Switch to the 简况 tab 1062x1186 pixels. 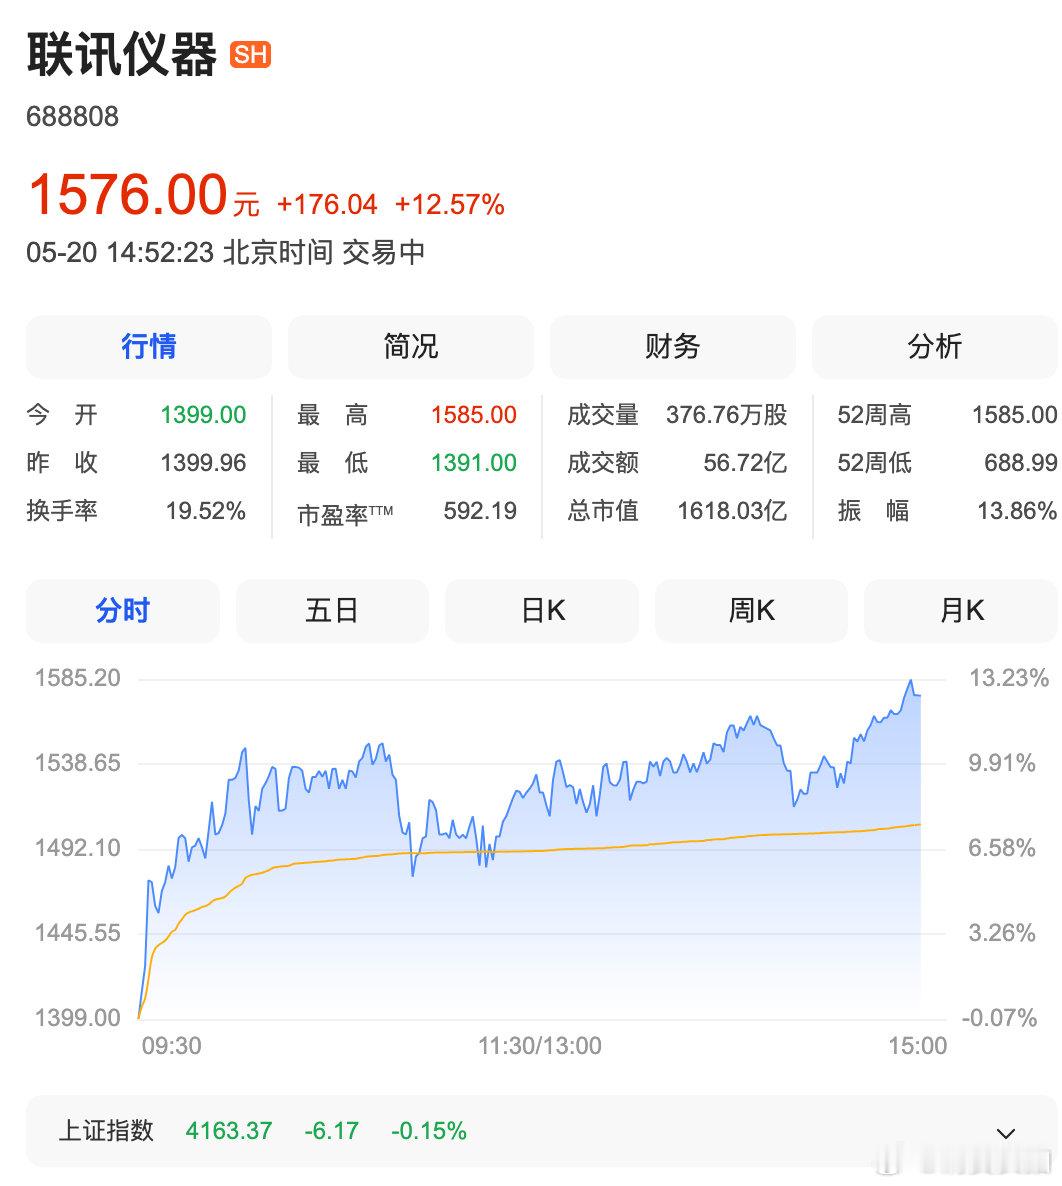[x=411, y=346]
